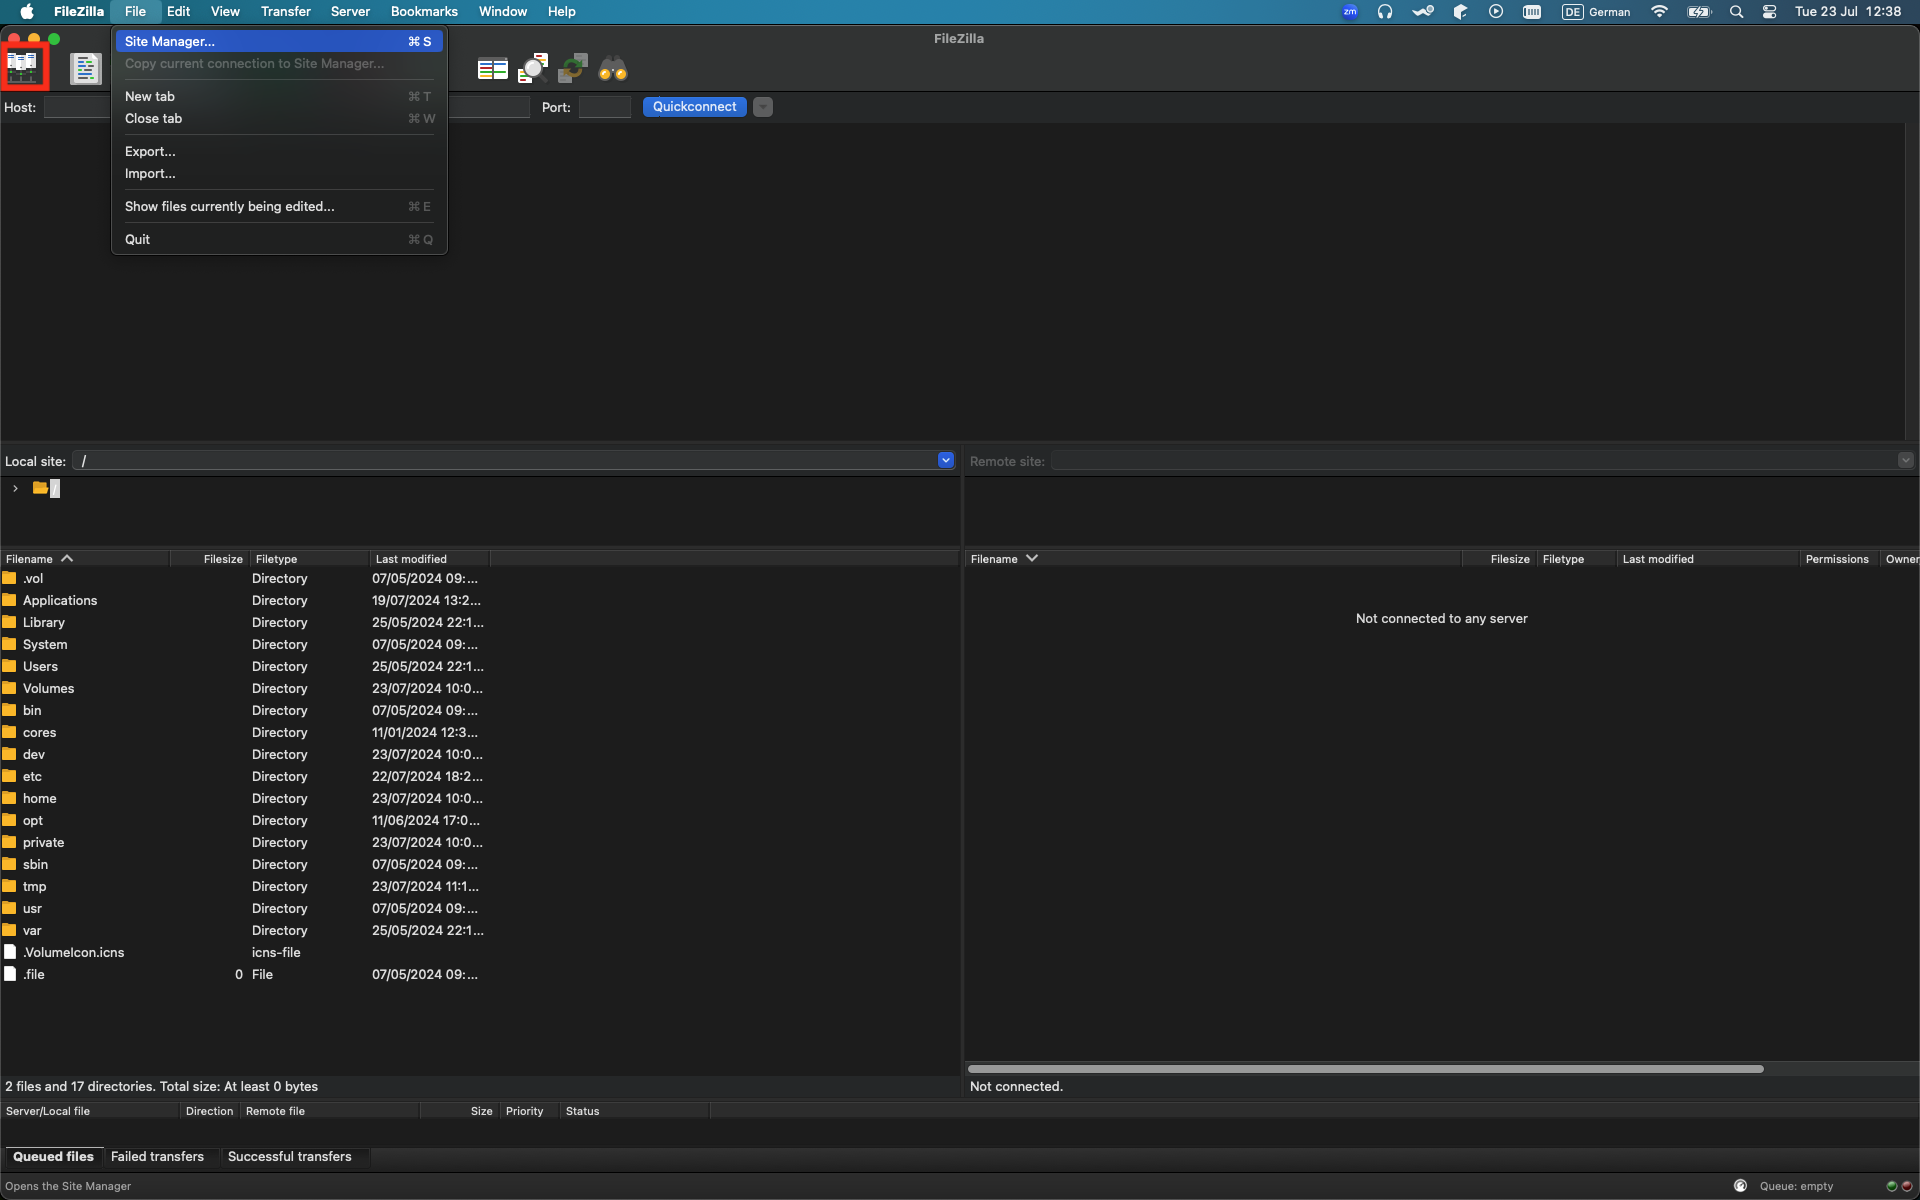Viewport: 1920px width, 1200px height.
Task: Click the Host input field
Action: point(77,107)
